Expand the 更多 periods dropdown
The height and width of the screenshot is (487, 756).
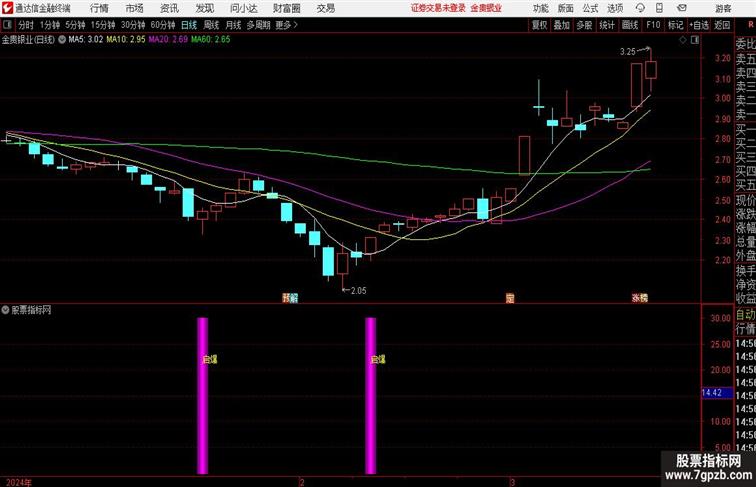286,25
